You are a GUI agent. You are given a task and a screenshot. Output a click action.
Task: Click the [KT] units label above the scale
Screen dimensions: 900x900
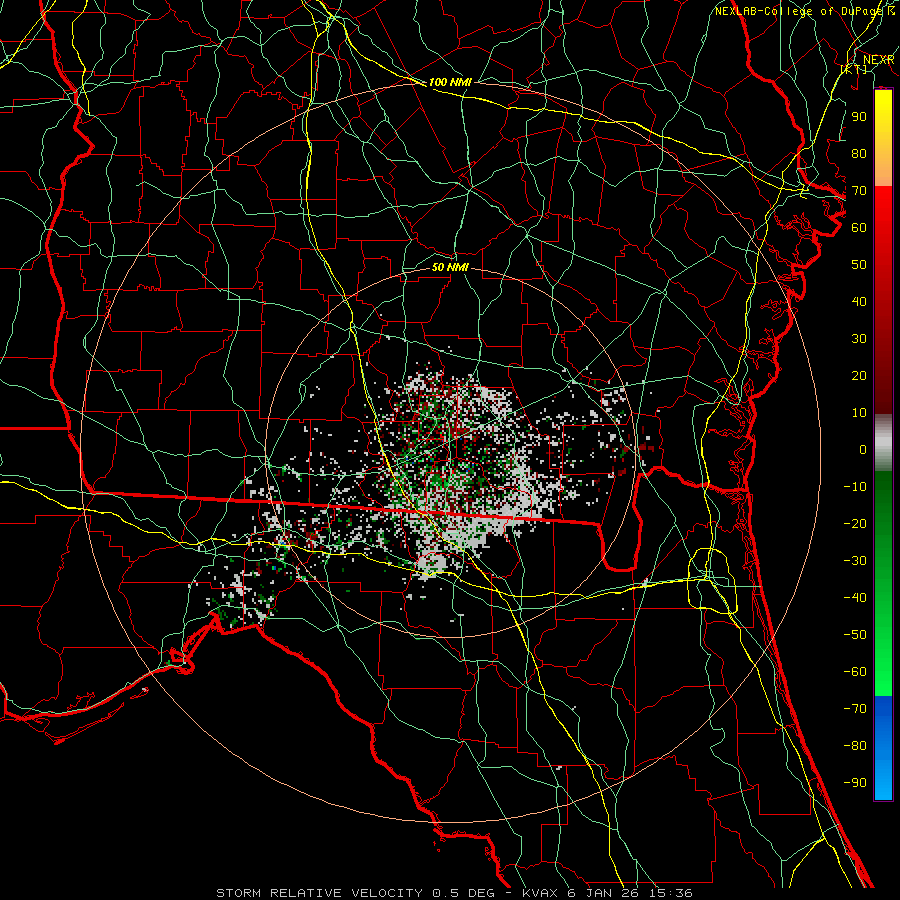854,69
